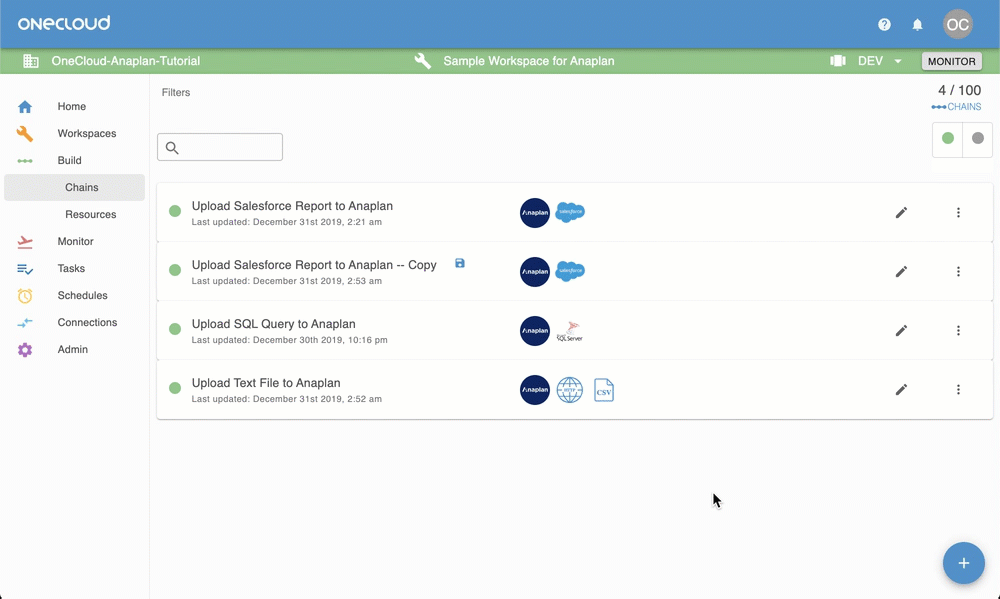1000x599 pixels.
Task: Click the save disk icon on Copy chain
Action: point(460,263)
